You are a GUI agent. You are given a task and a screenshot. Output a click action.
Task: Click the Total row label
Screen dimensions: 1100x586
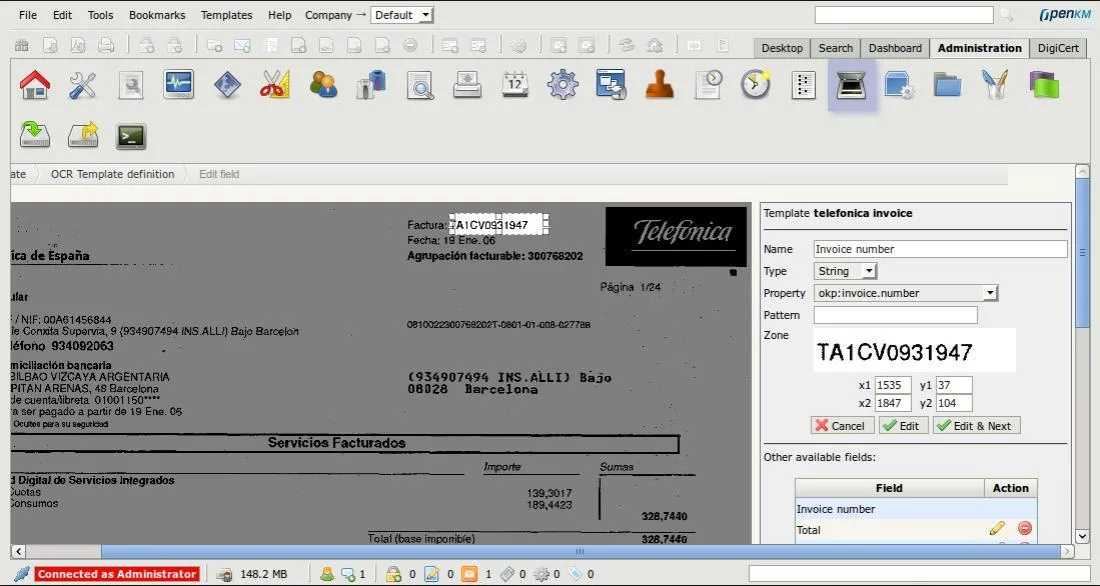pos(808,530)
